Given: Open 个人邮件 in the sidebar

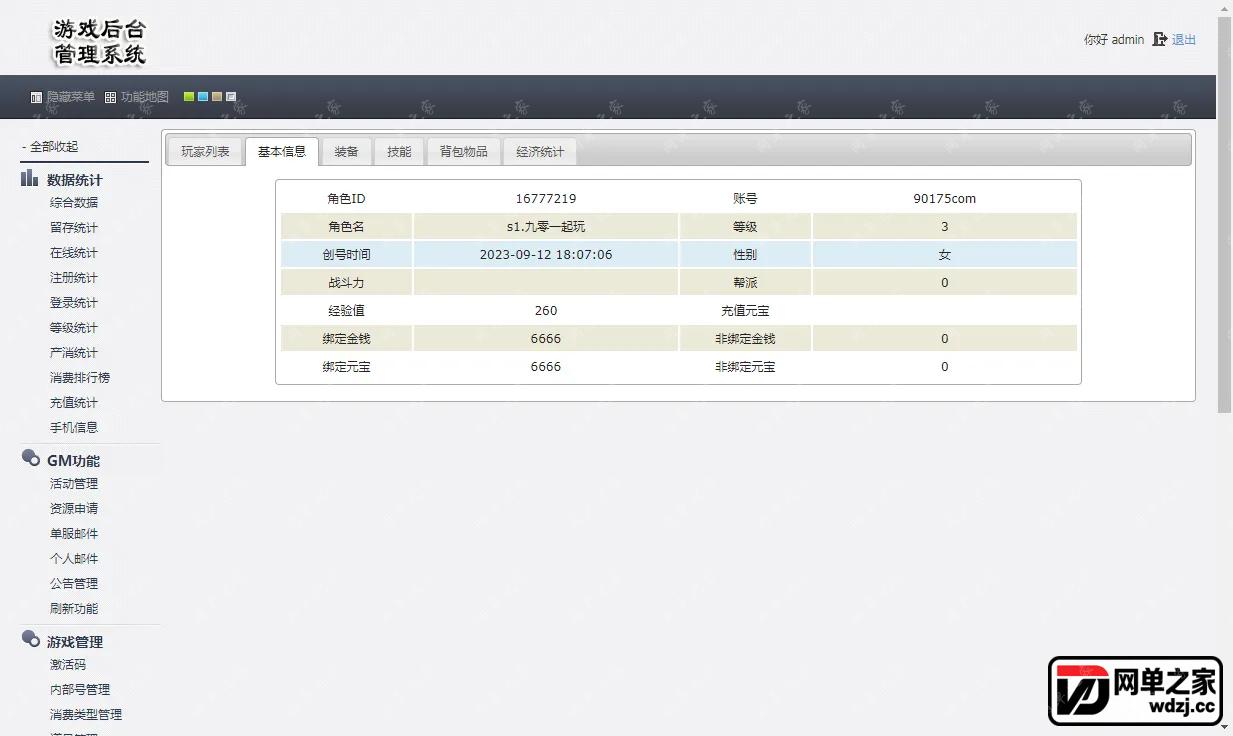Looking at the screenshot, I should [74, 559].
